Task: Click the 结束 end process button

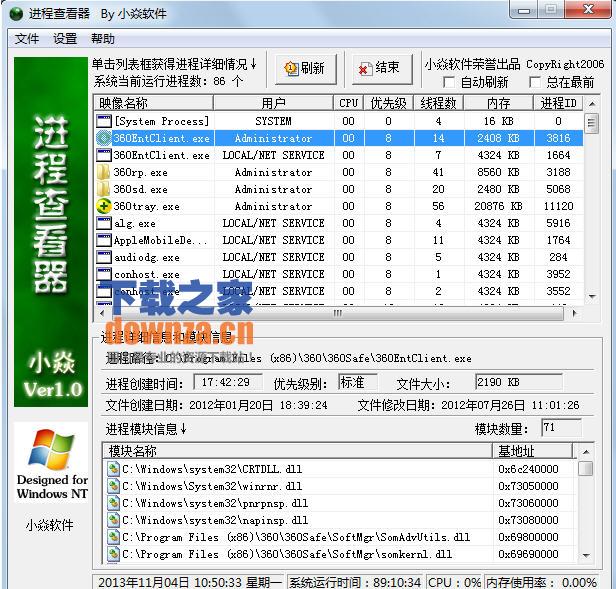Action: pyautogui.click(x=378, y=68)
